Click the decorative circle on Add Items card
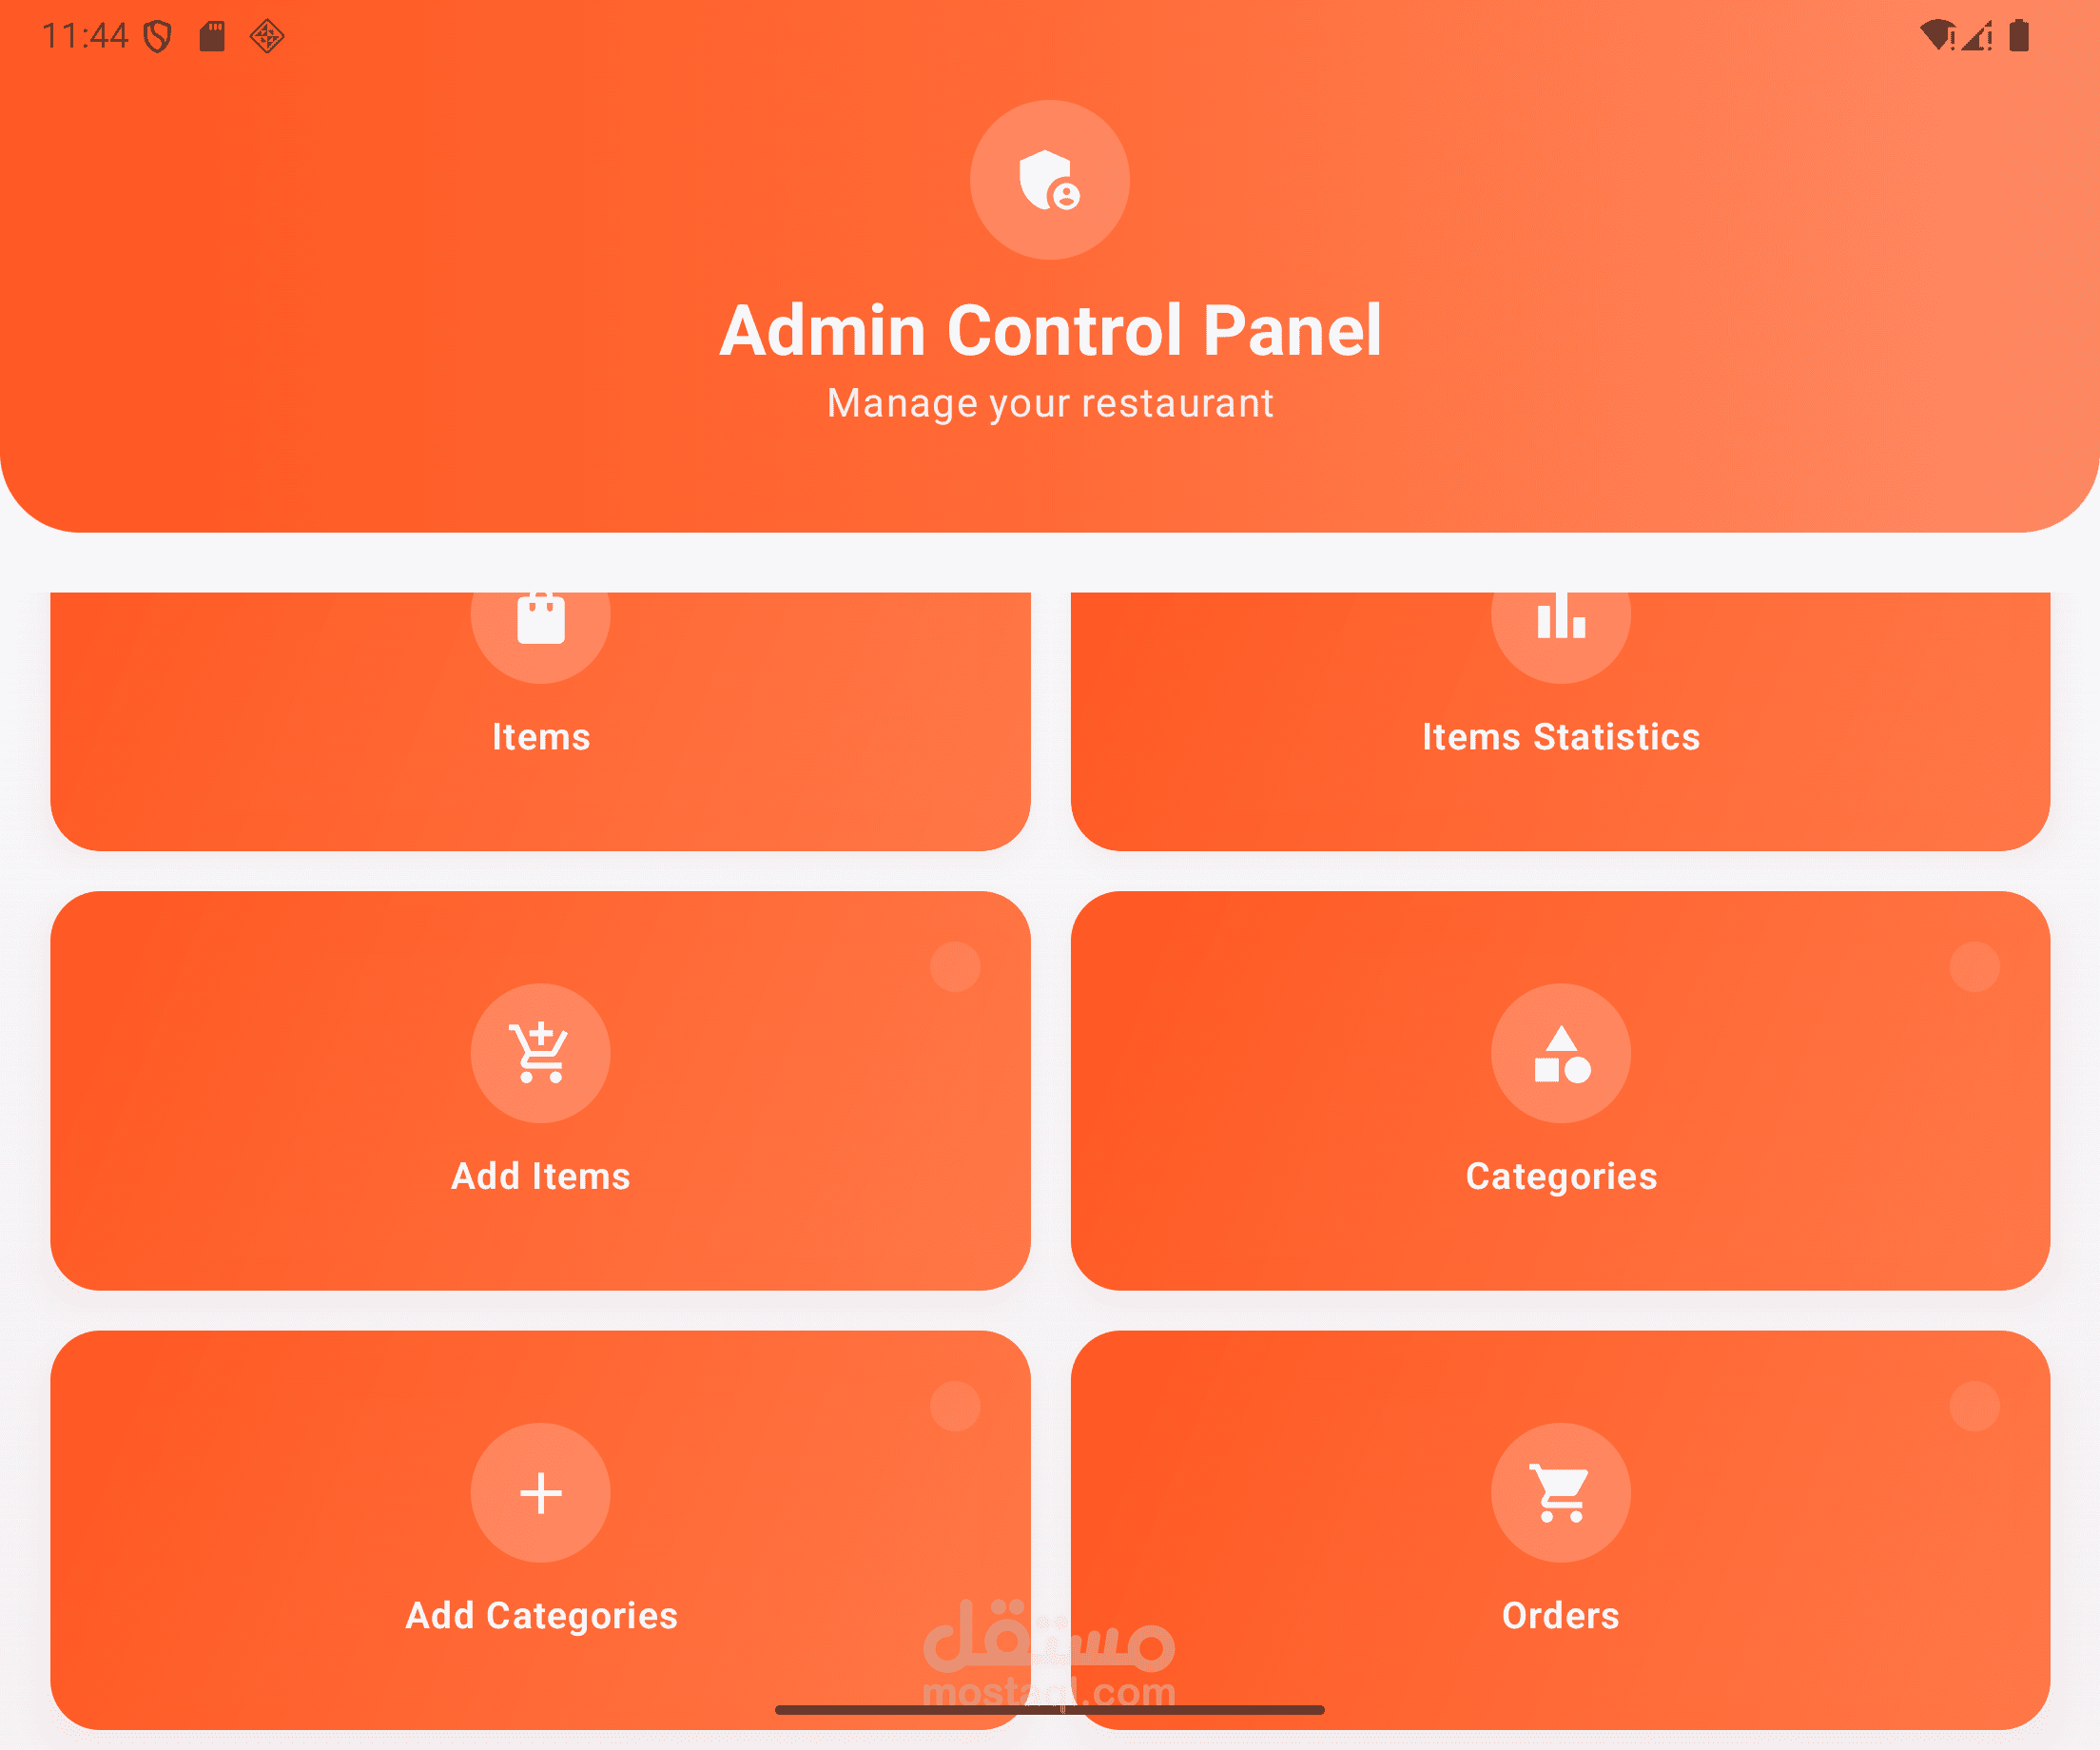The width and height of the screenshot is (2100, 1750). pos(955,966)
